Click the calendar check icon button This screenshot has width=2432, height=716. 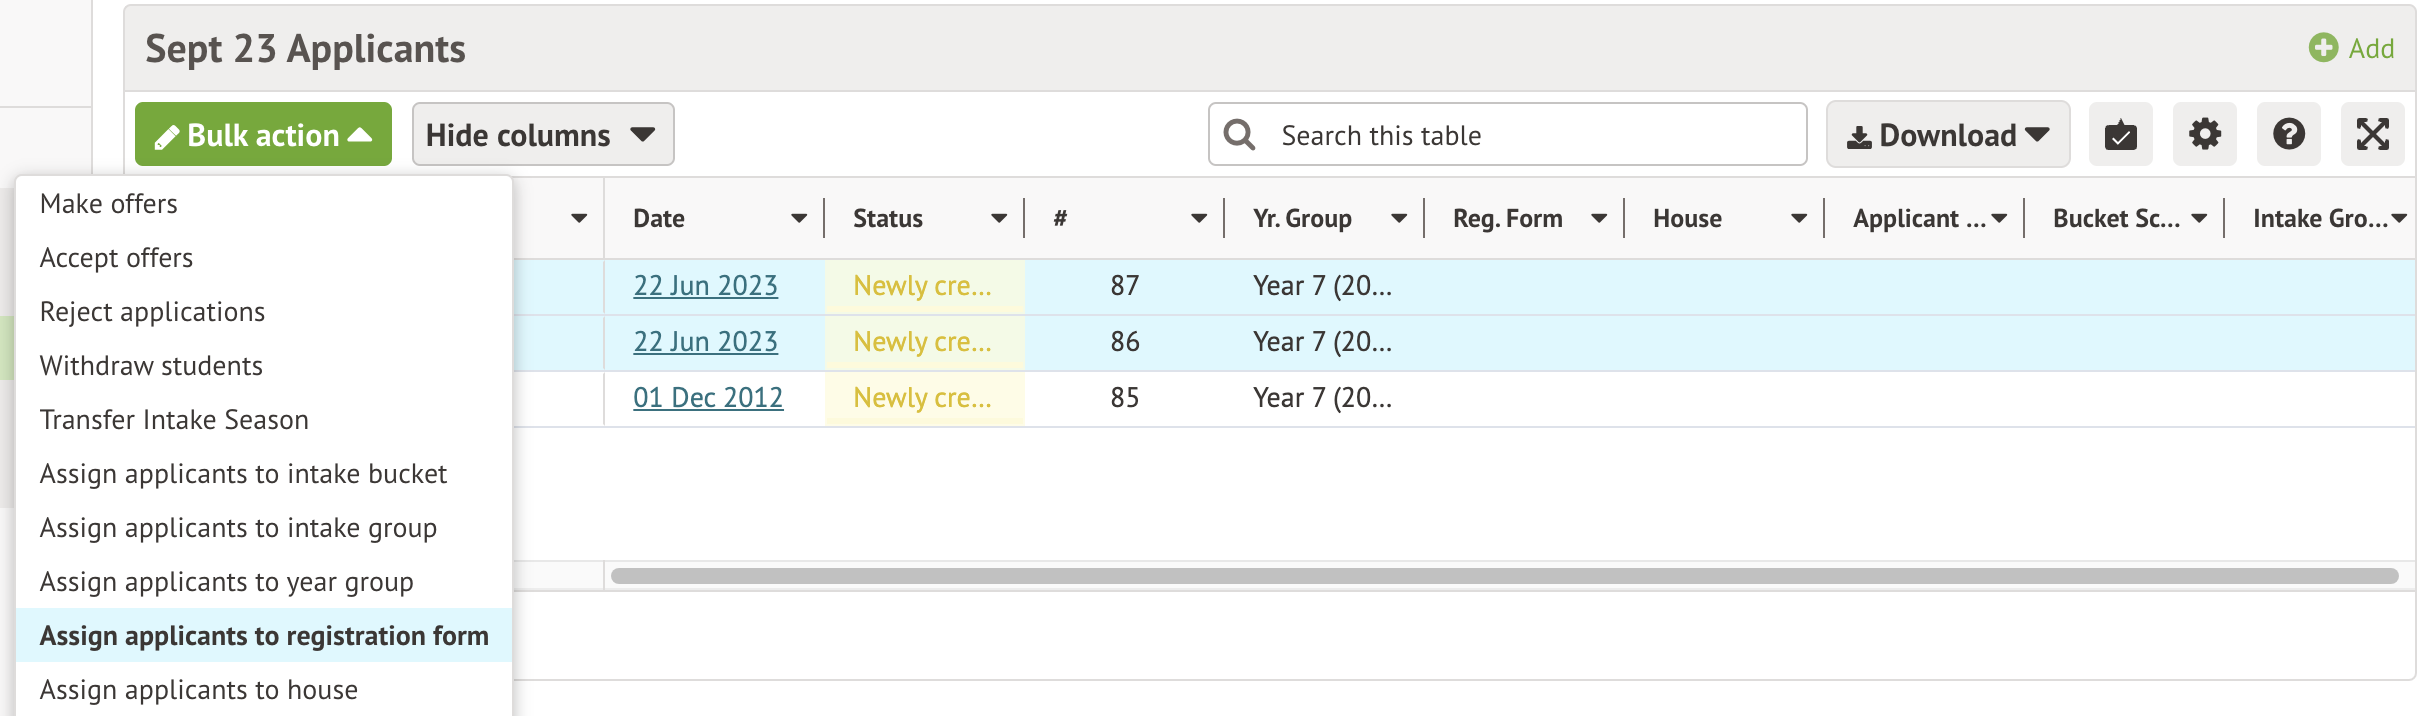(x=2120, y=134)
